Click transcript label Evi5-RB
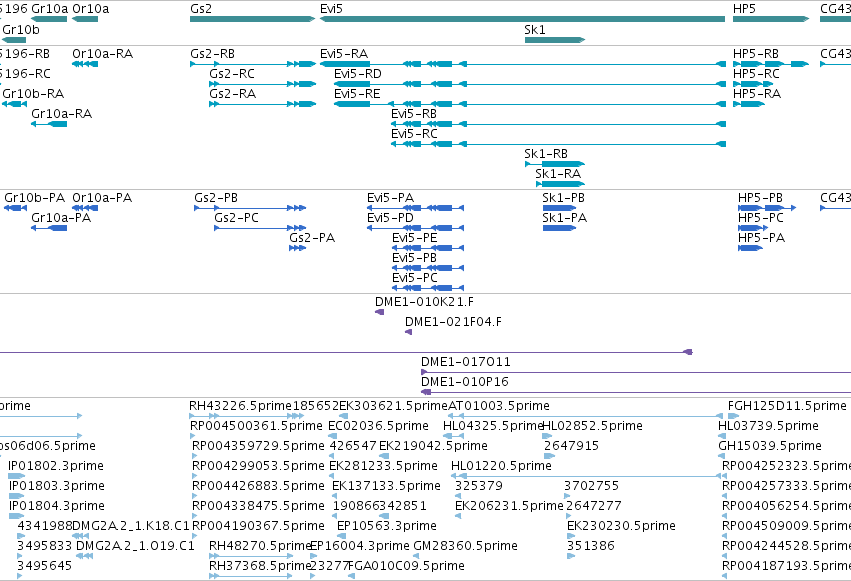The image size is (851, 581). click(414, 114)
